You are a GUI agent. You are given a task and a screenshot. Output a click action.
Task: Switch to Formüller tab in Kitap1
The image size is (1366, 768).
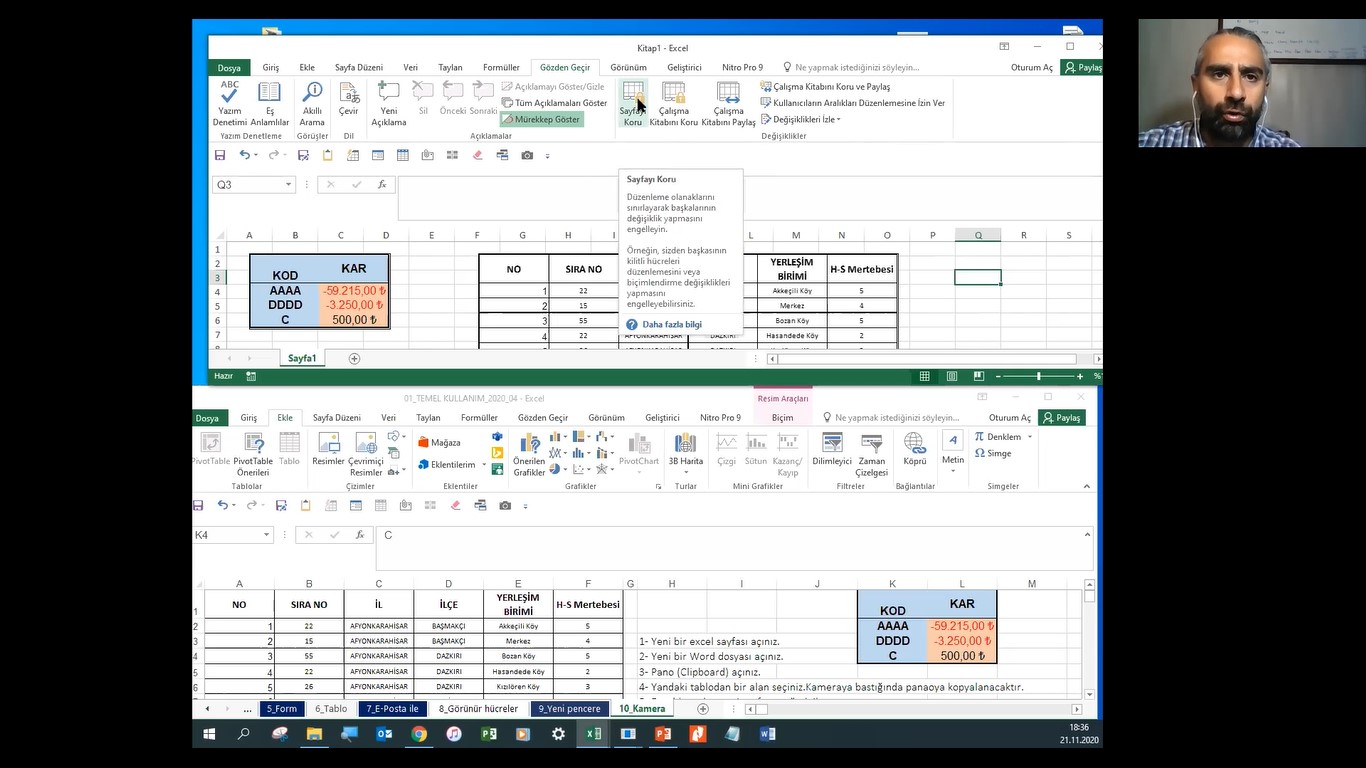coord(501,68)
